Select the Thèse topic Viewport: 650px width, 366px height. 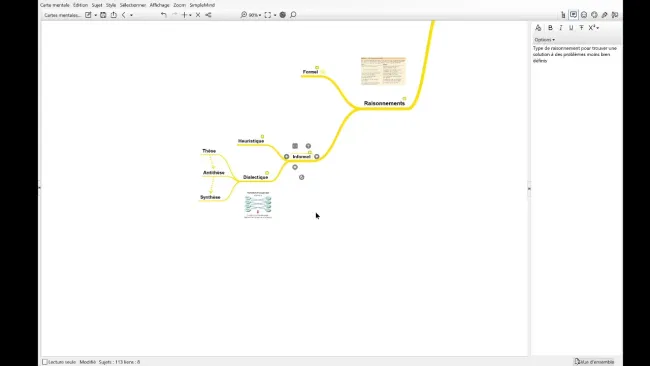[209, 151]
